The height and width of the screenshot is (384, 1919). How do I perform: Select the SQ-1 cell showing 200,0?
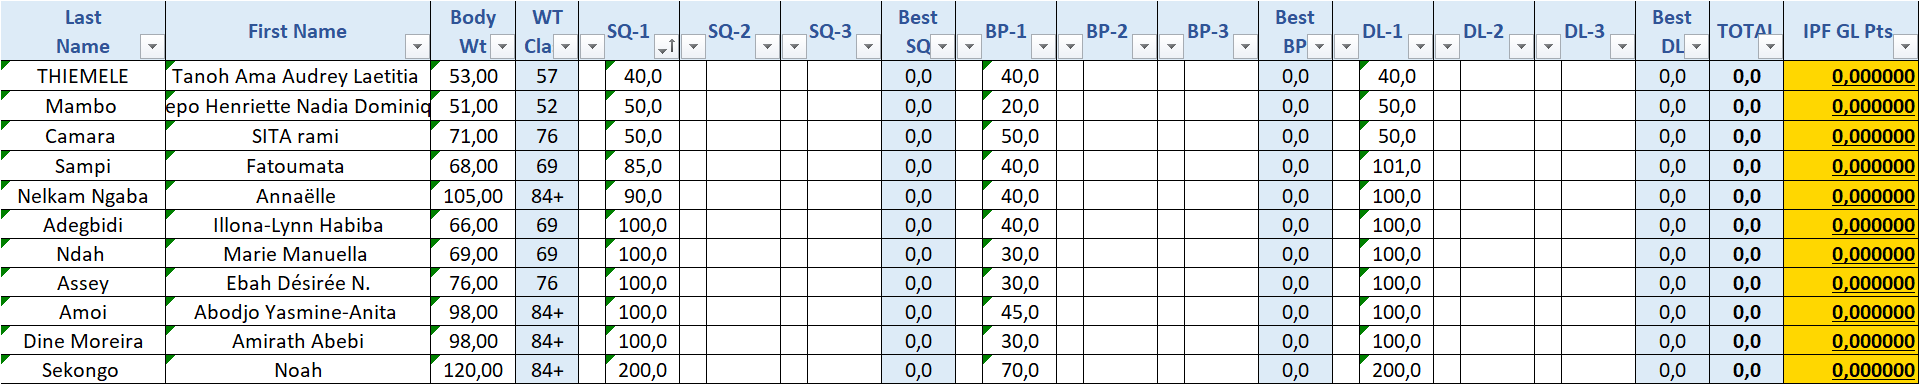[643, 370]
